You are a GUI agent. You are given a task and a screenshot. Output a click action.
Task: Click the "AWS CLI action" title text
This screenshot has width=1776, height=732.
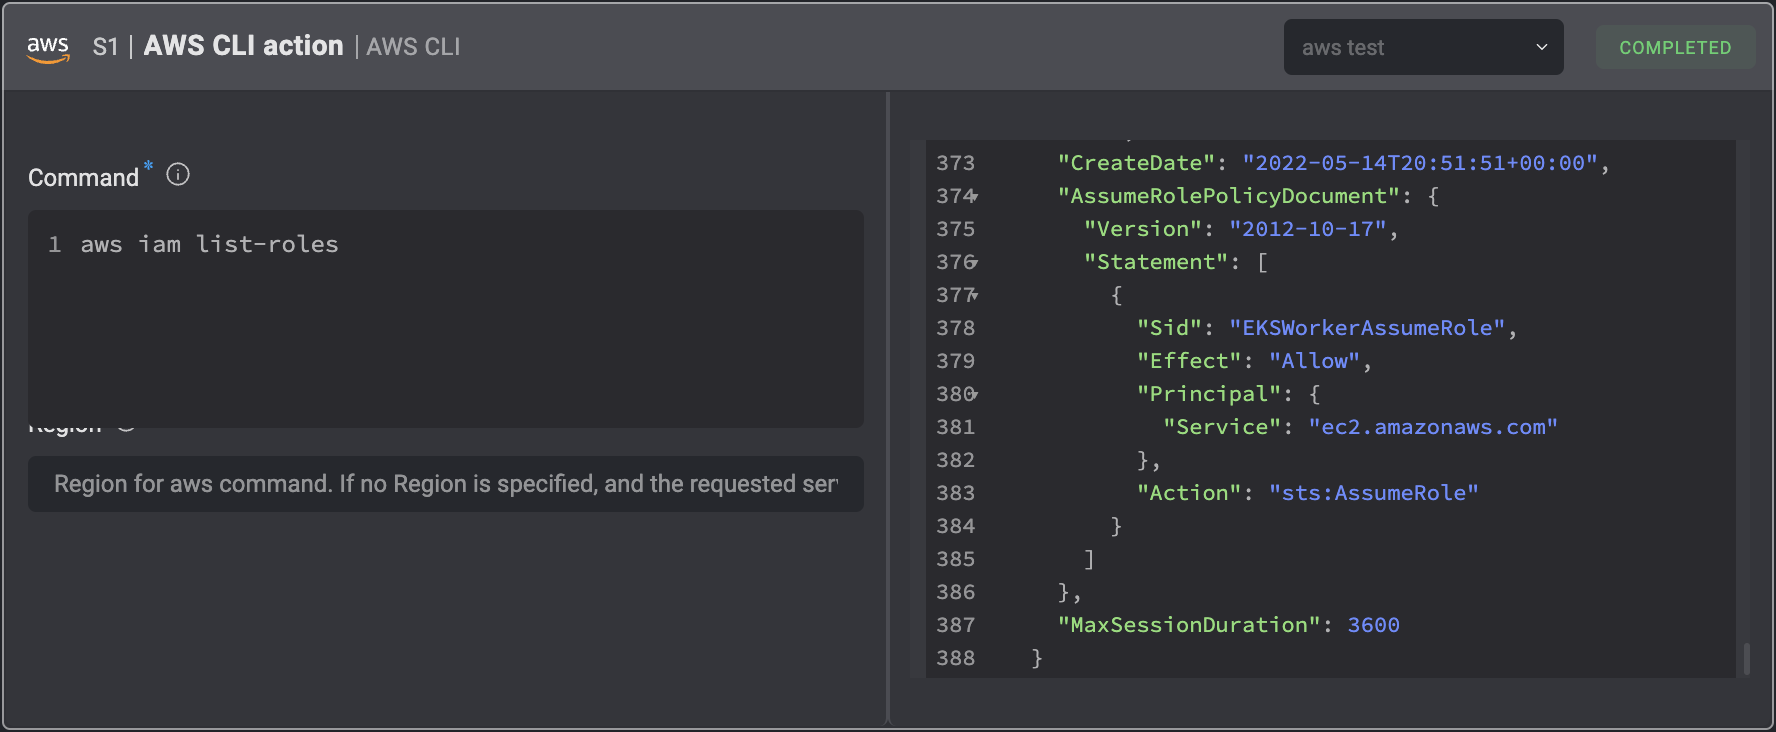(x=243, y=46)
